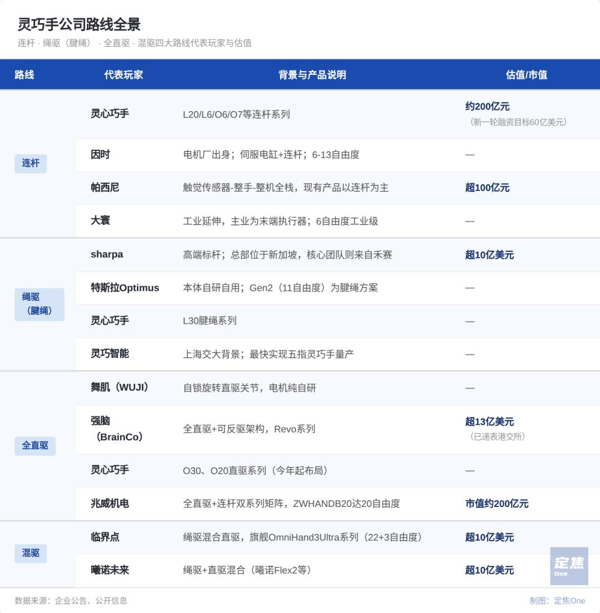The width and height of the screenshot is (600, 613).
Task: Select the 大寰 company name
Action: (x=100, y=221)
